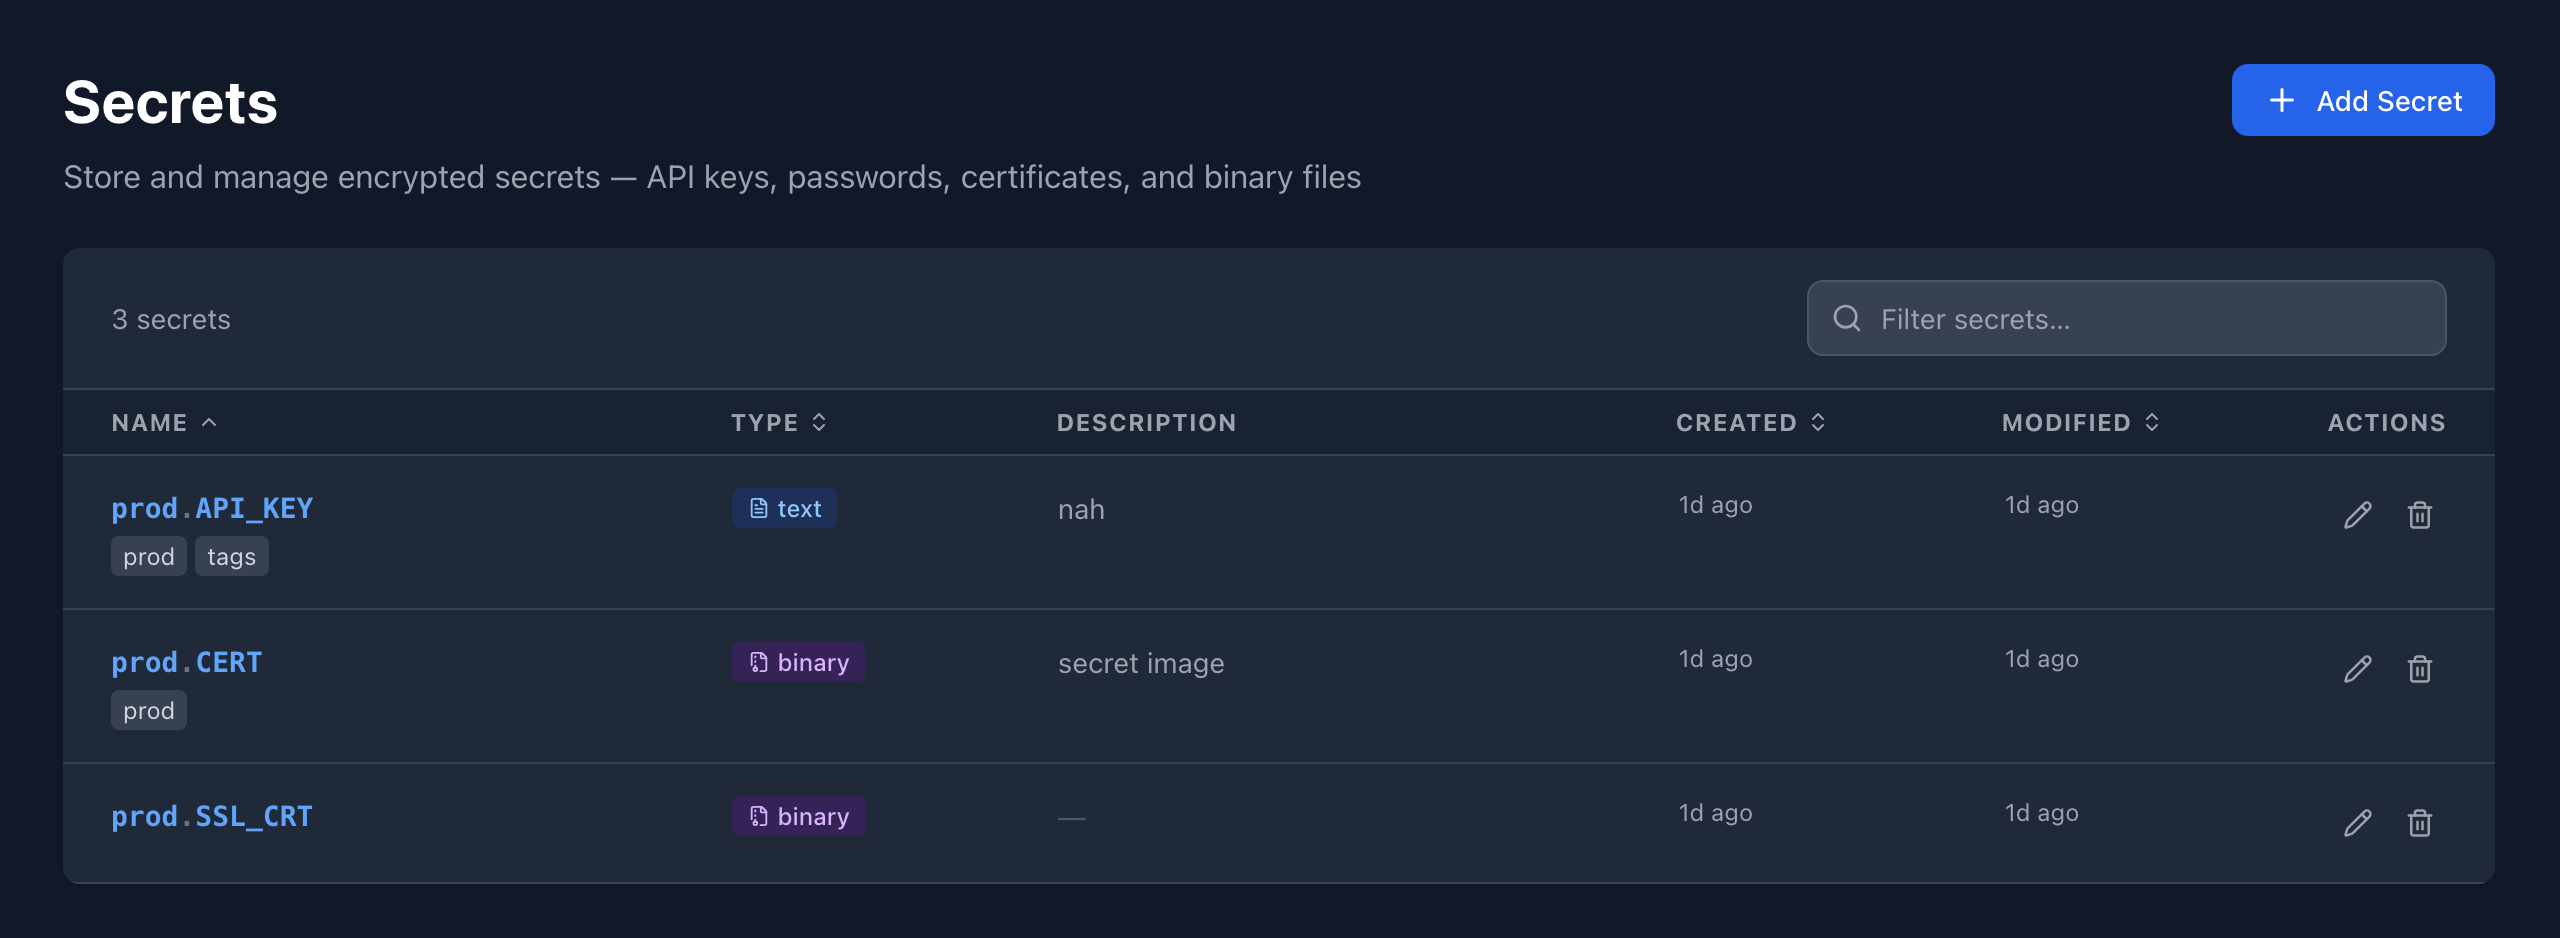Click the prod tag under prod.CERT
The height and width of the screenshot is (938, 2560).
pyautogui.click(x=149, y=711)
